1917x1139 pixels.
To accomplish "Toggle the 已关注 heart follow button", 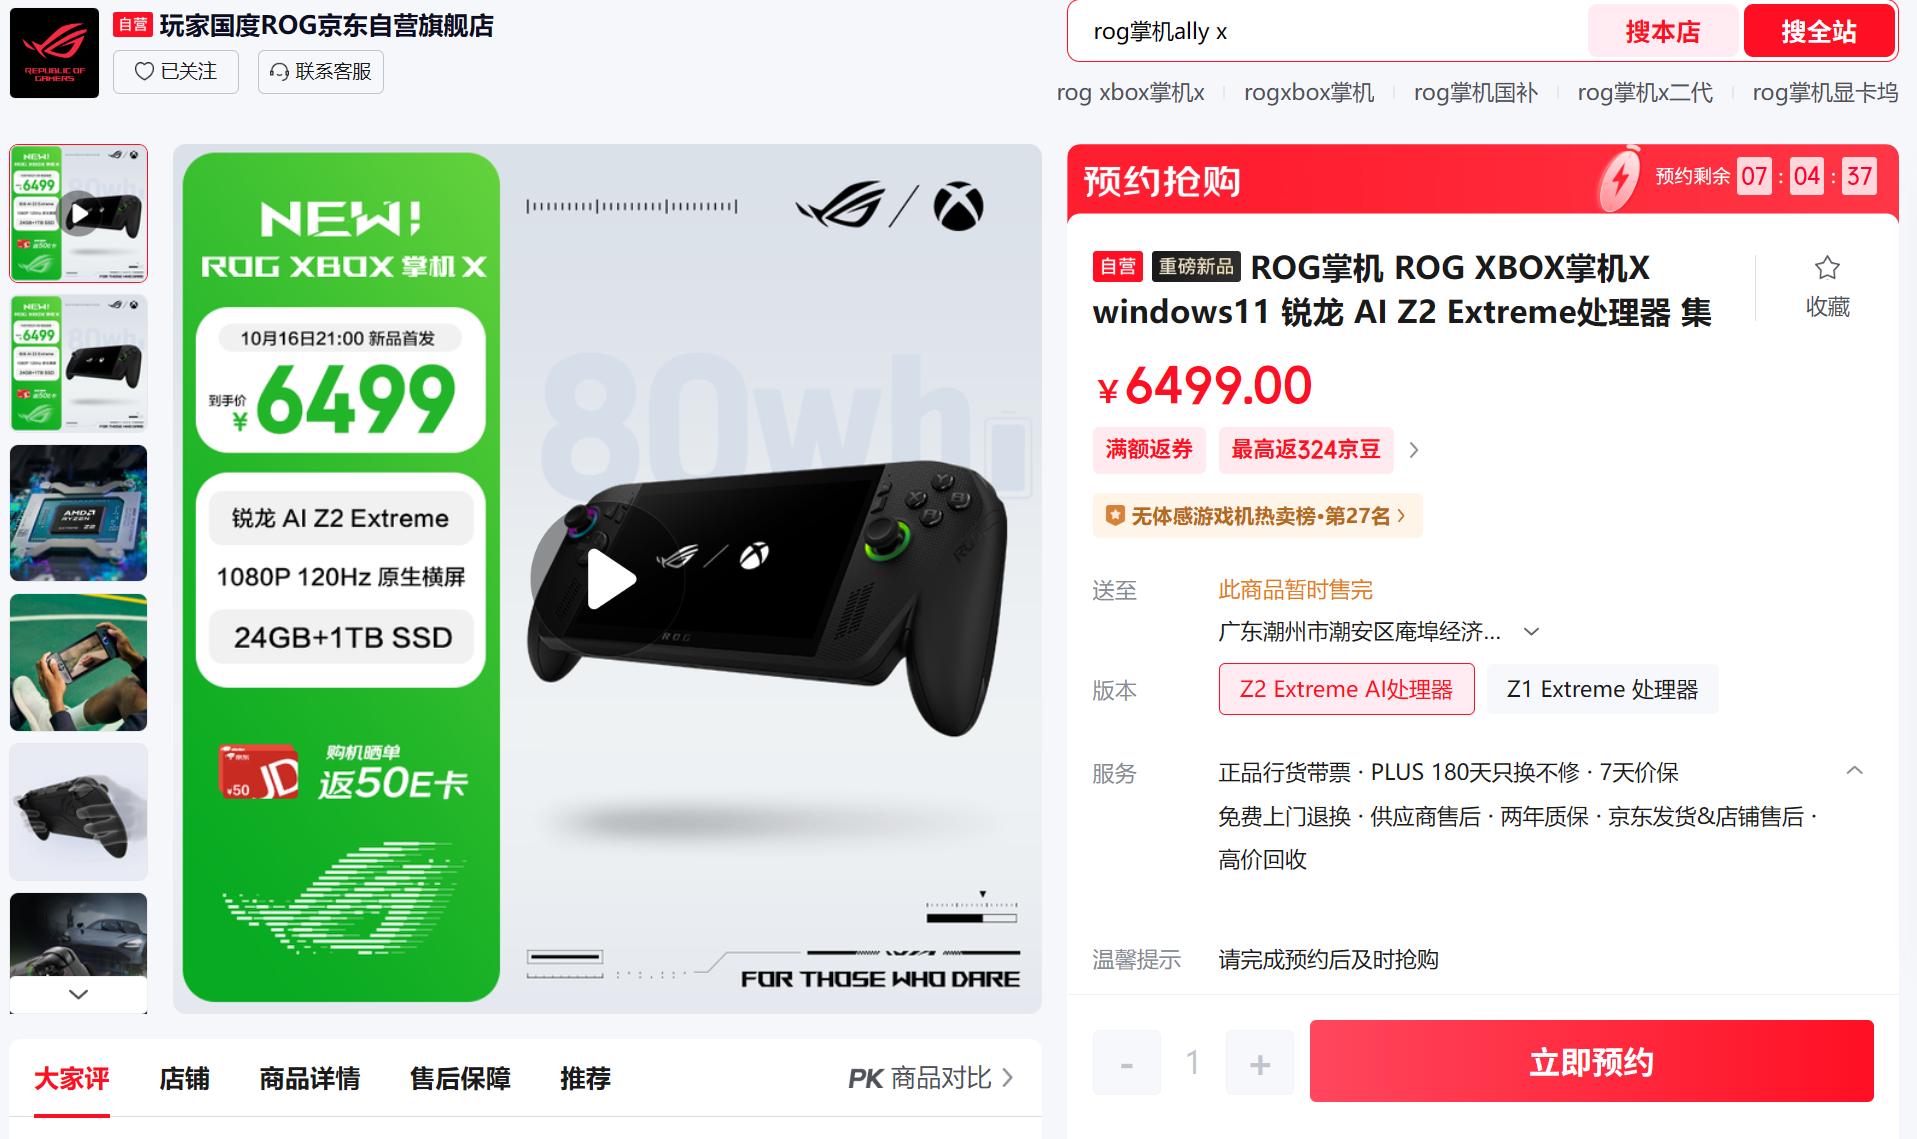I will coord(176,72).
